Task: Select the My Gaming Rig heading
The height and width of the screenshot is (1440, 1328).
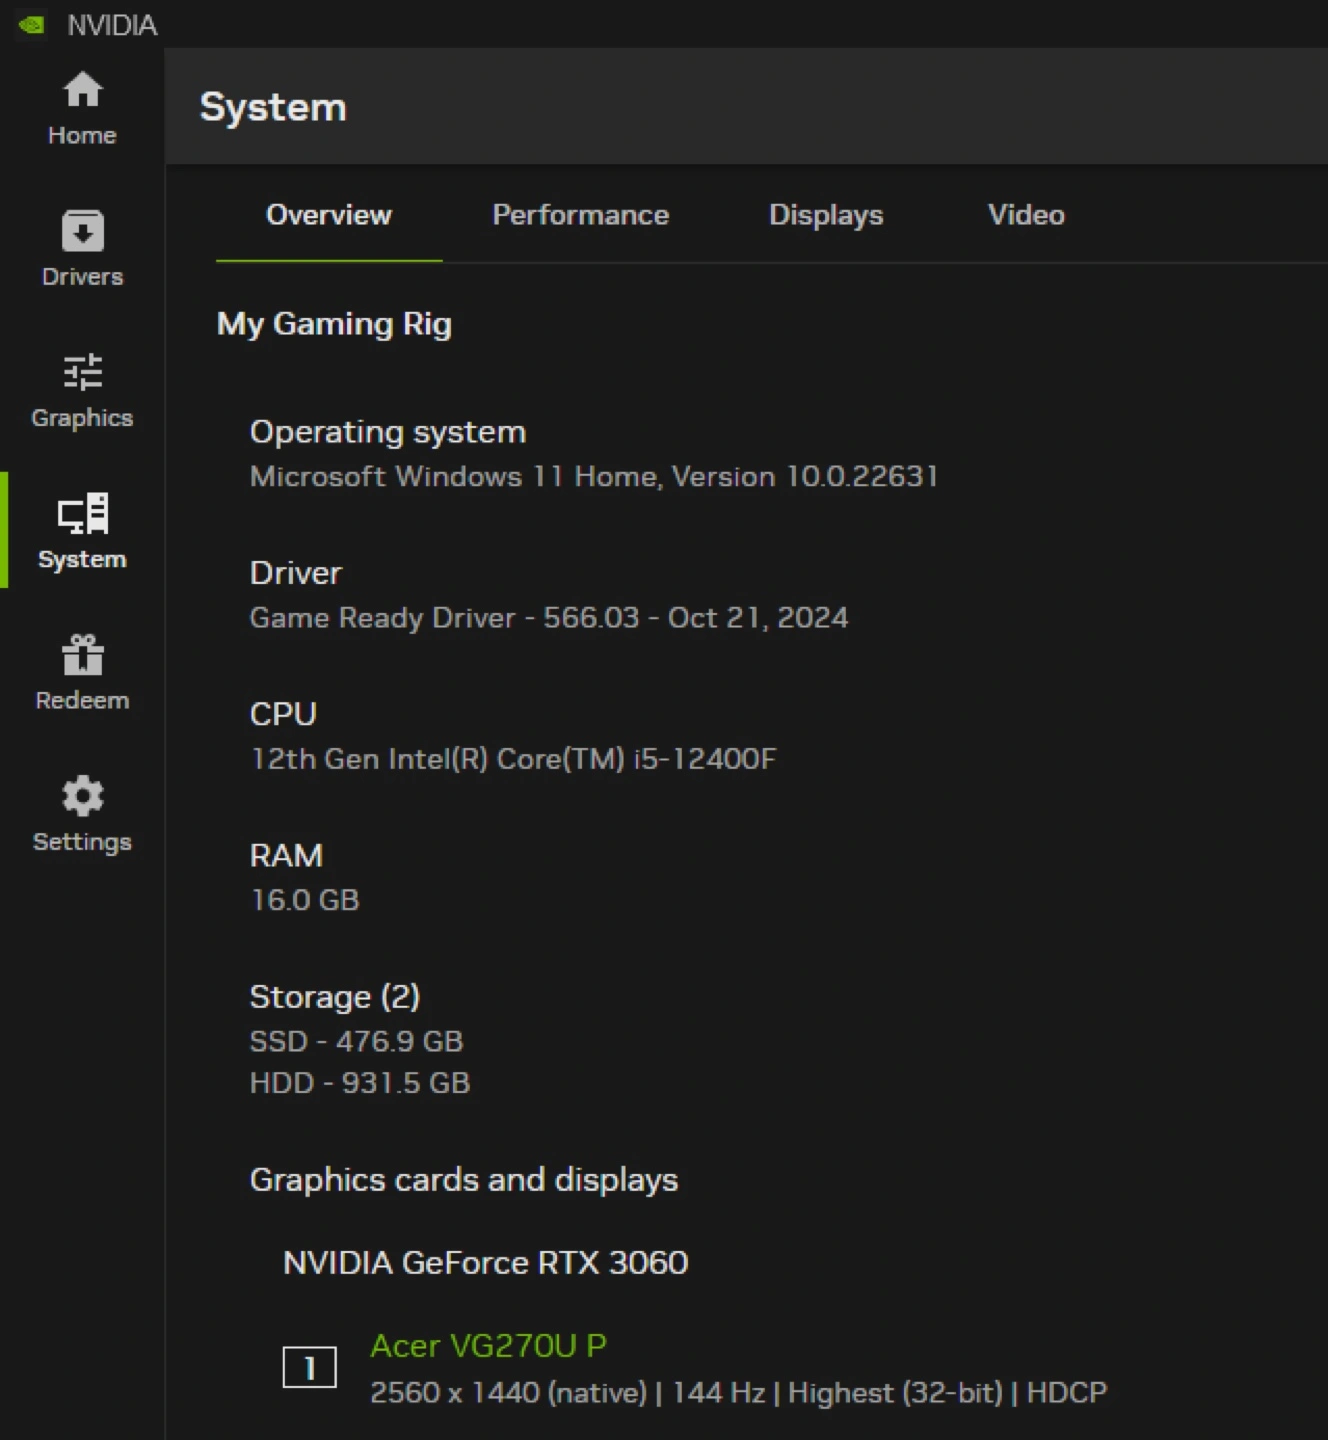Action: pos(334,324)
